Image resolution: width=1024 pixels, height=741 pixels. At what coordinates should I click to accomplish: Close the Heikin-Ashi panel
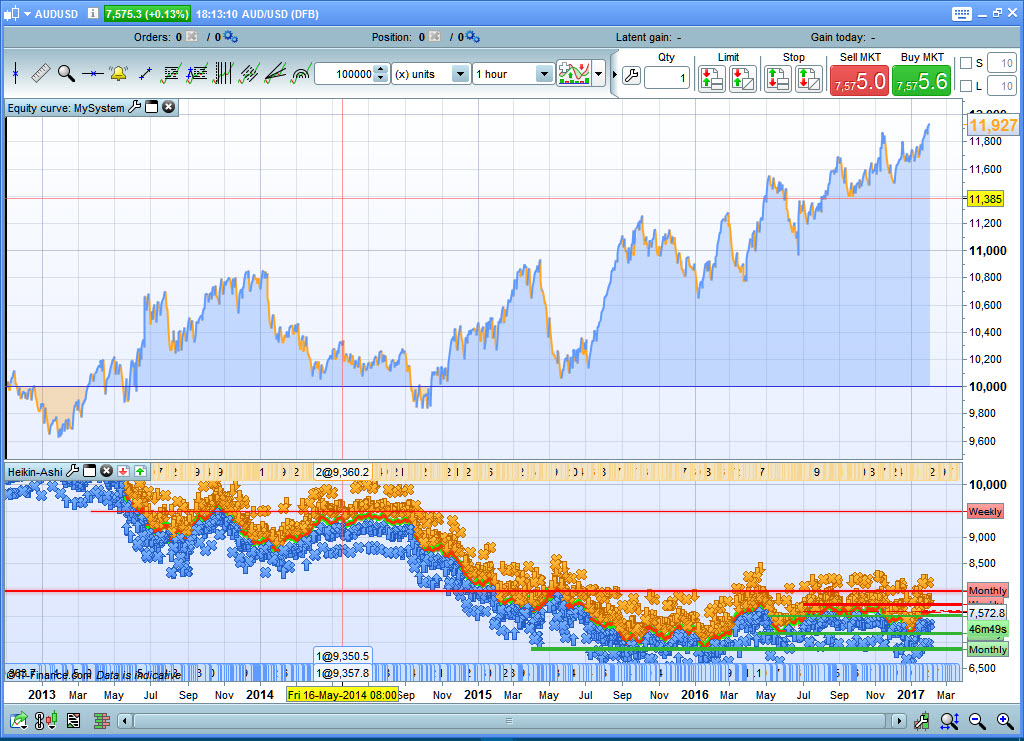(106, 470)
